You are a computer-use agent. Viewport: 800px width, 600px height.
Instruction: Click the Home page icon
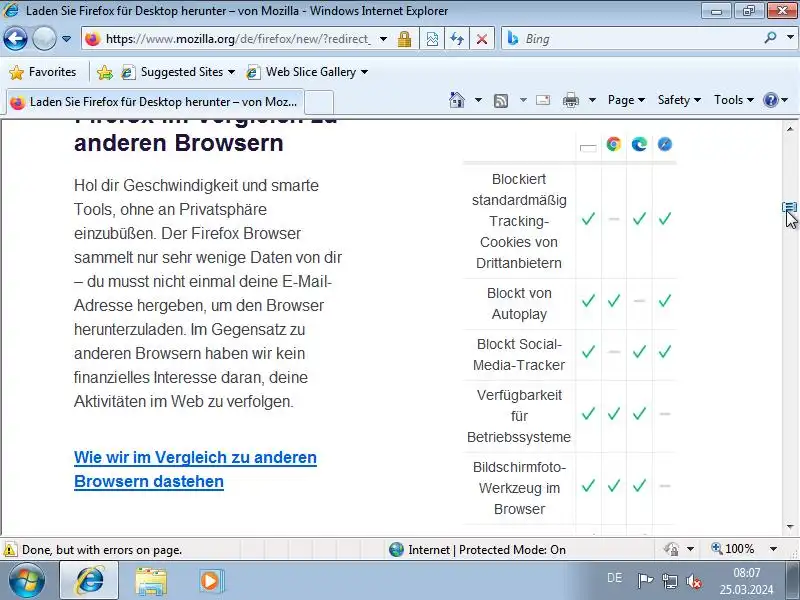457,100
